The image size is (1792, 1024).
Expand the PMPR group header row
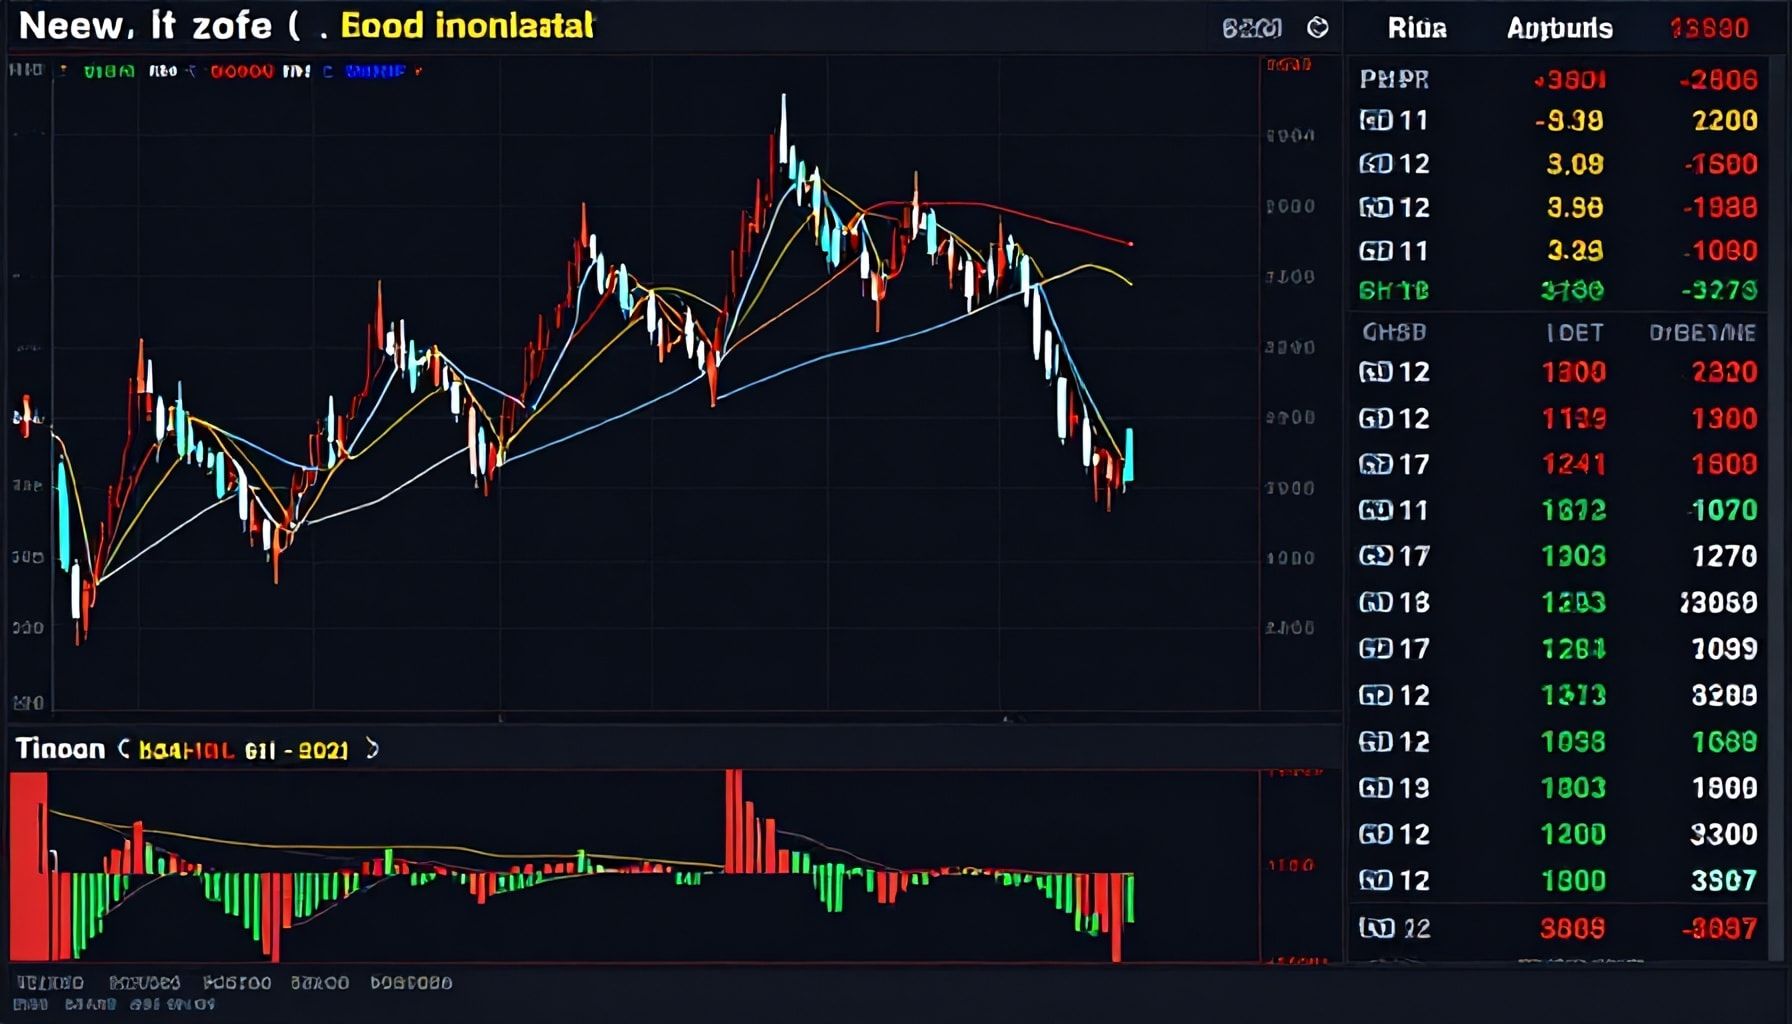pos(1394,79)
